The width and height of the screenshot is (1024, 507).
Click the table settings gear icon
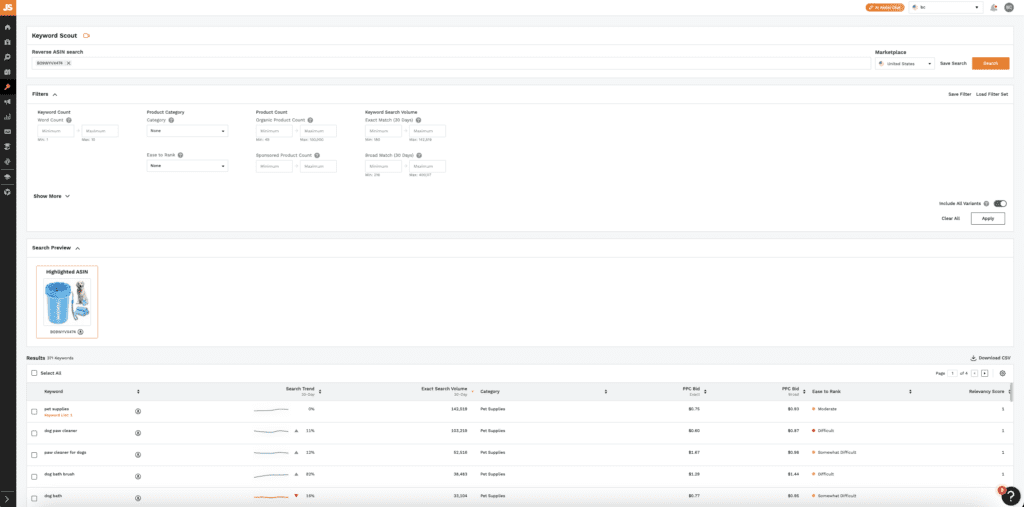click(1002, 373)
